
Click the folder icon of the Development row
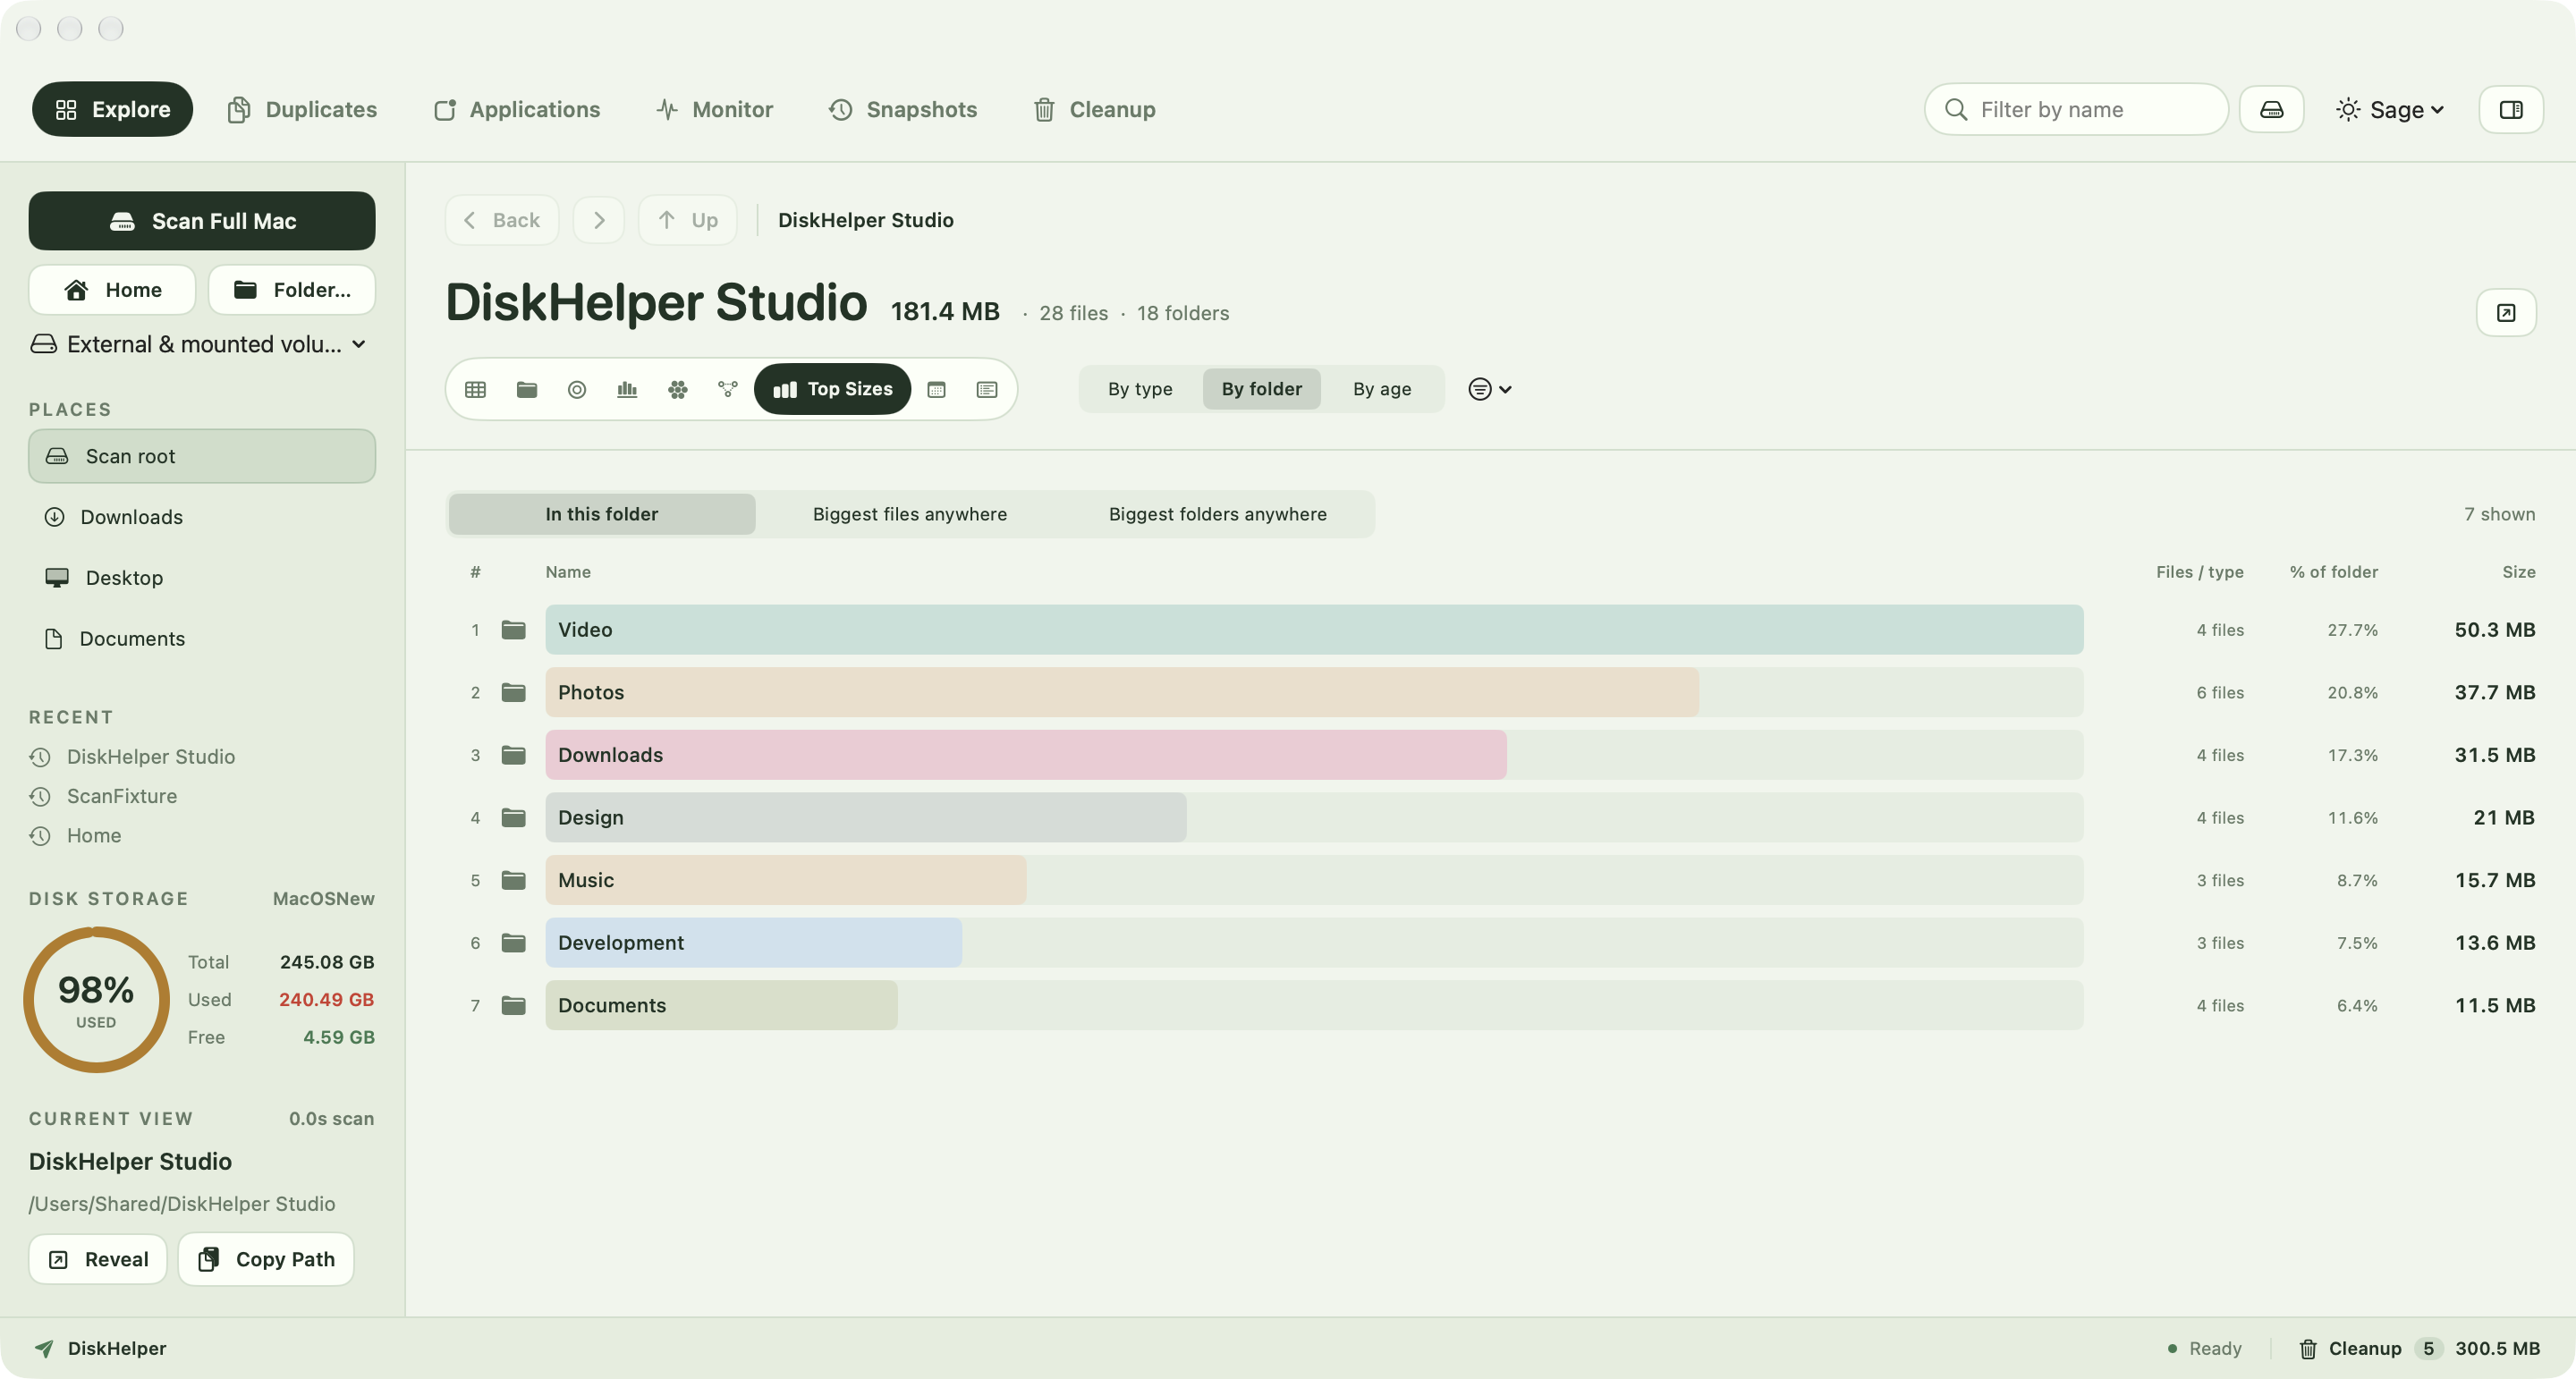[x=513, y=942]
